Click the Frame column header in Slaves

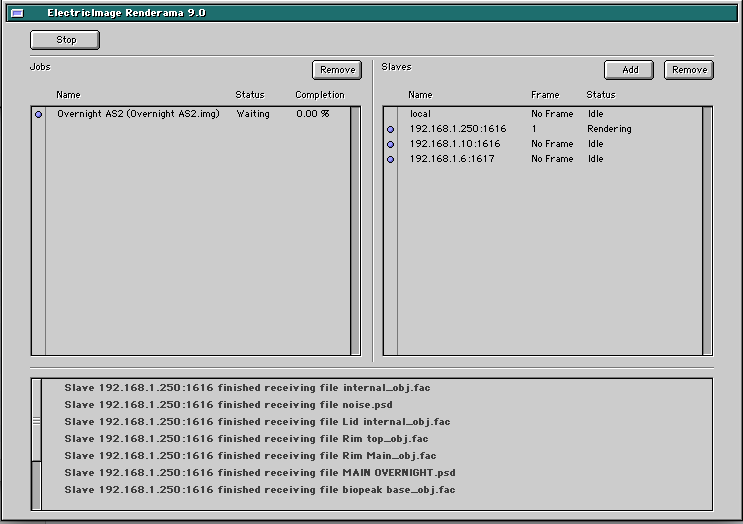(545, 95)
